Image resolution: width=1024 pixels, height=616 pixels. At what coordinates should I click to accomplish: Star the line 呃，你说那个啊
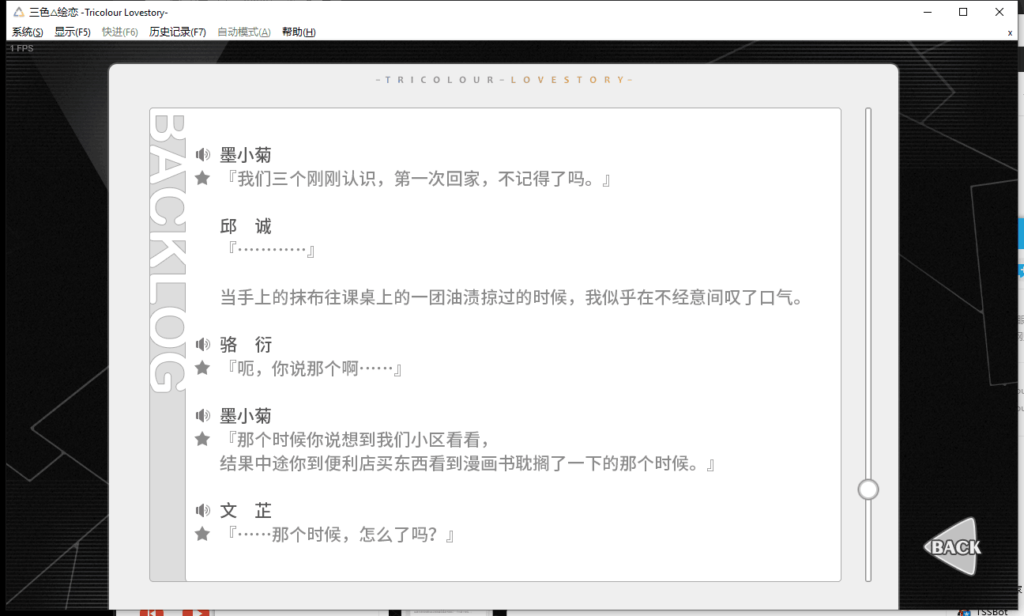(202, 368)
